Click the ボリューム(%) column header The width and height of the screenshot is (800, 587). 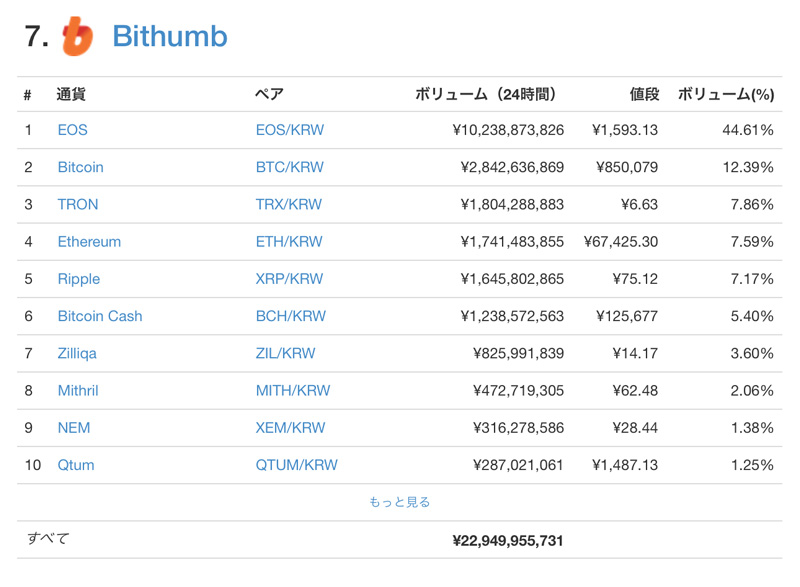726,94
